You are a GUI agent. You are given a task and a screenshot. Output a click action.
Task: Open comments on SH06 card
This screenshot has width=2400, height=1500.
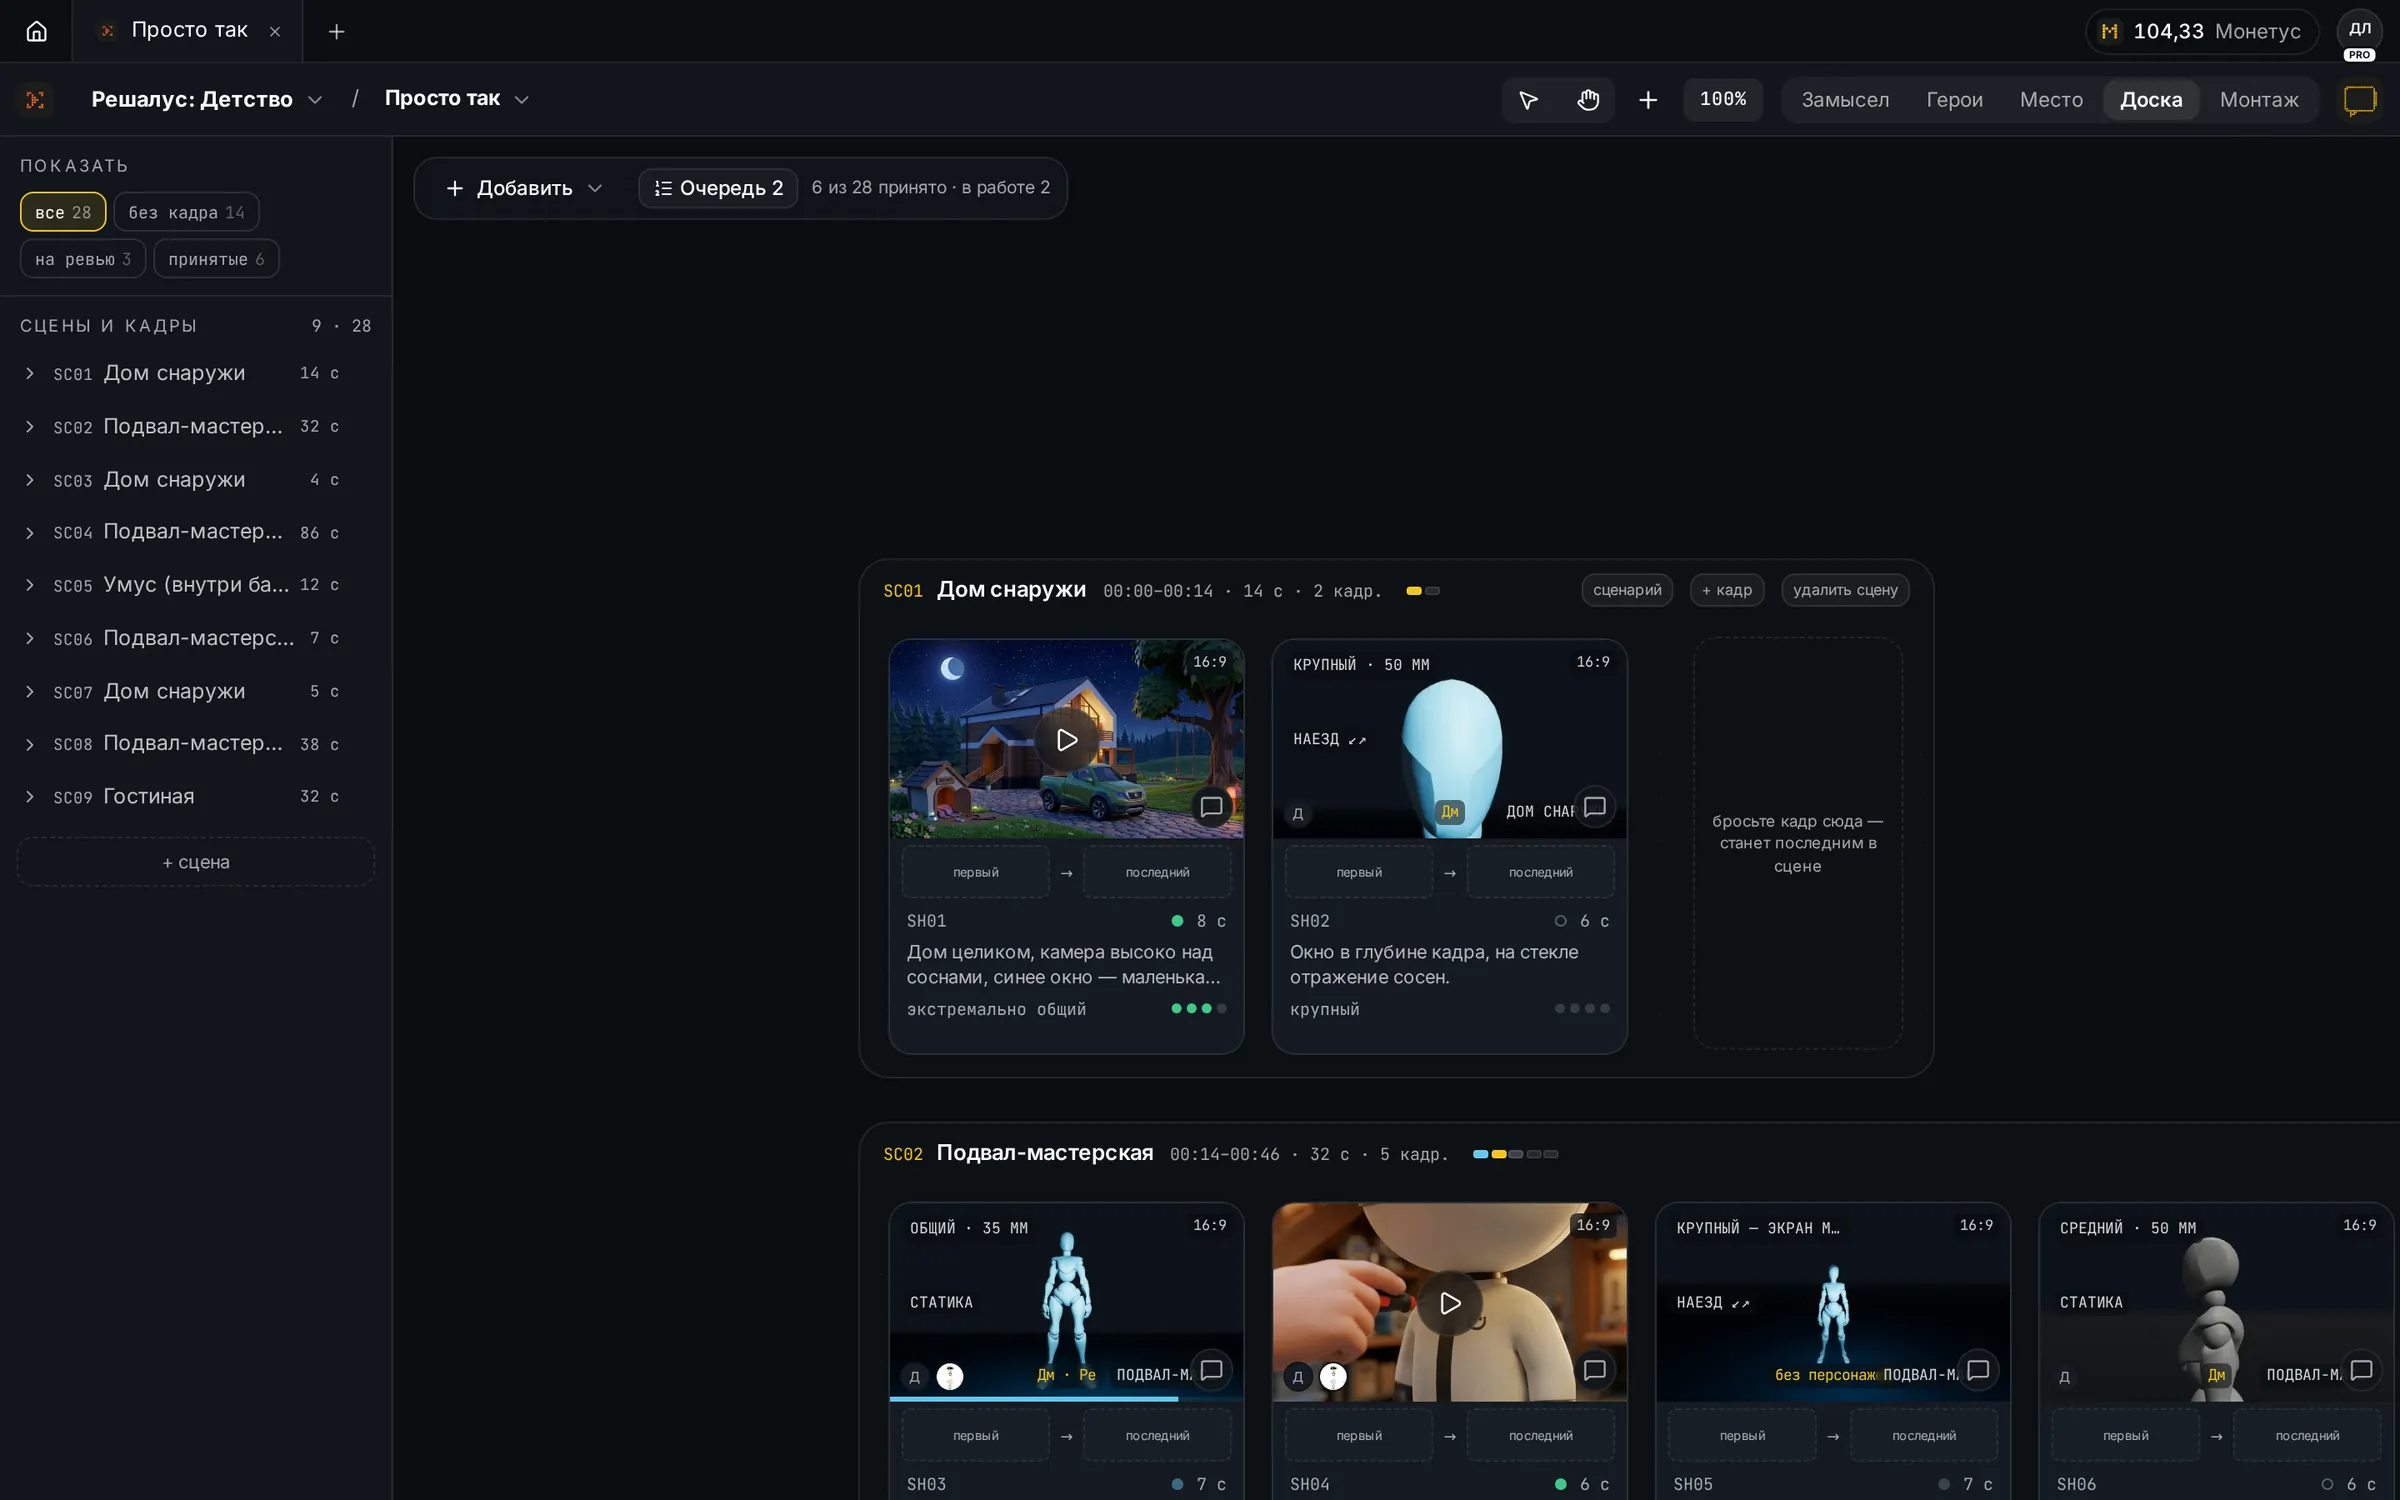tap(2361, 1370)
